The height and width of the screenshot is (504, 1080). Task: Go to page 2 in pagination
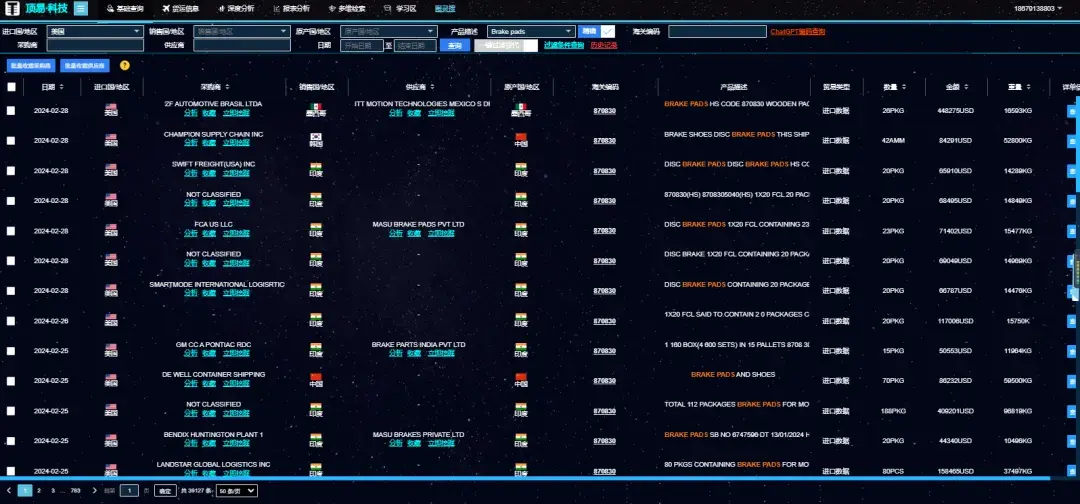39,491
